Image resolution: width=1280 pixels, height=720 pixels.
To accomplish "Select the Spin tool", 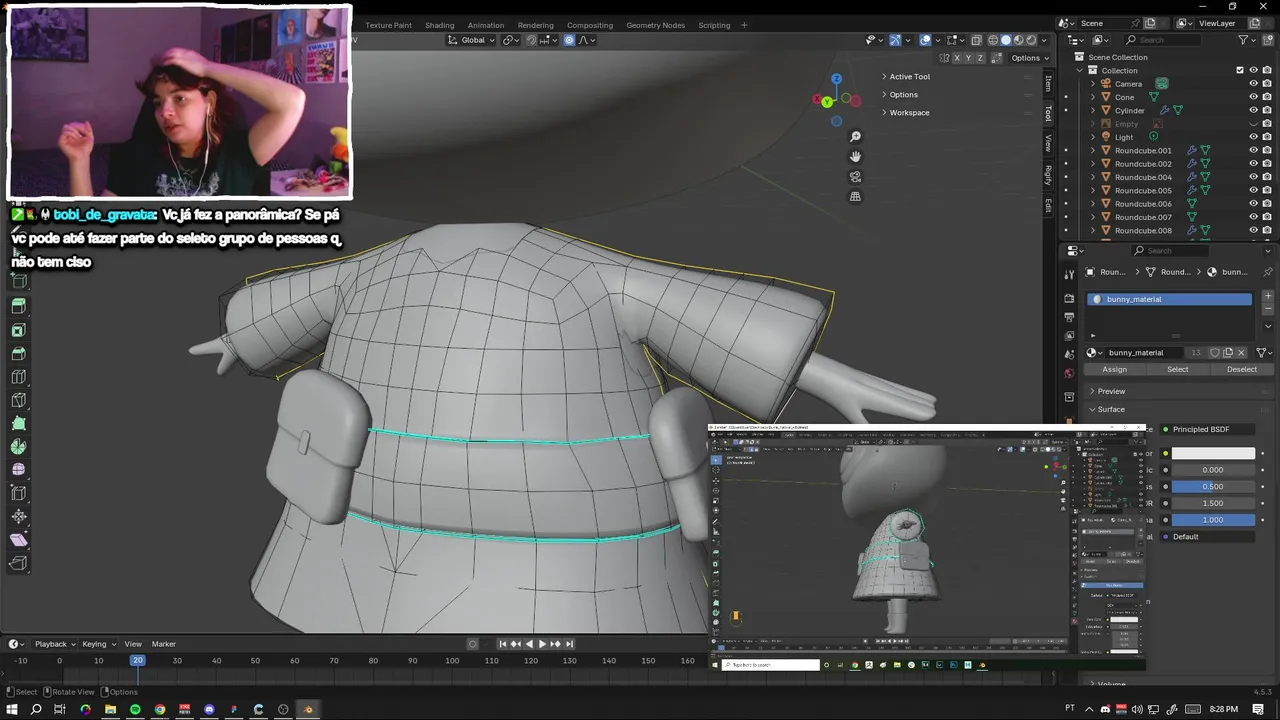I will (18, 446).
